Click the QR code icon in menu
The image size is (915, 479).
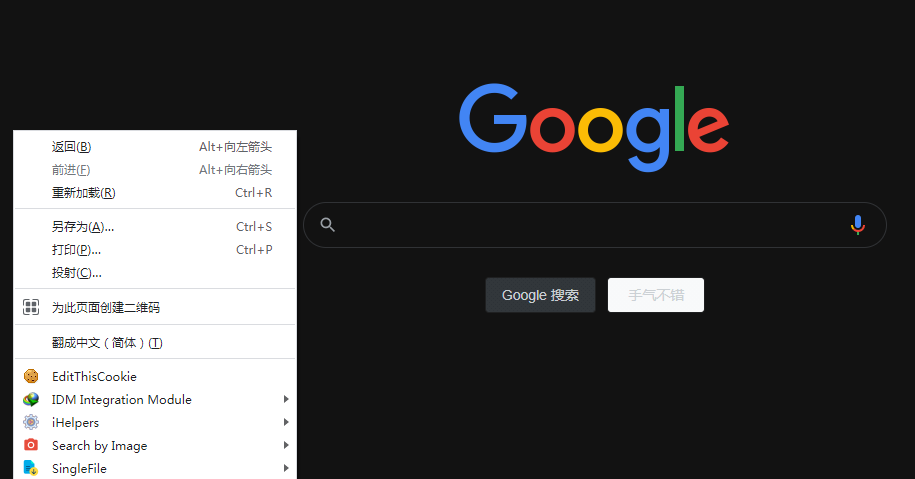point(31,307)
